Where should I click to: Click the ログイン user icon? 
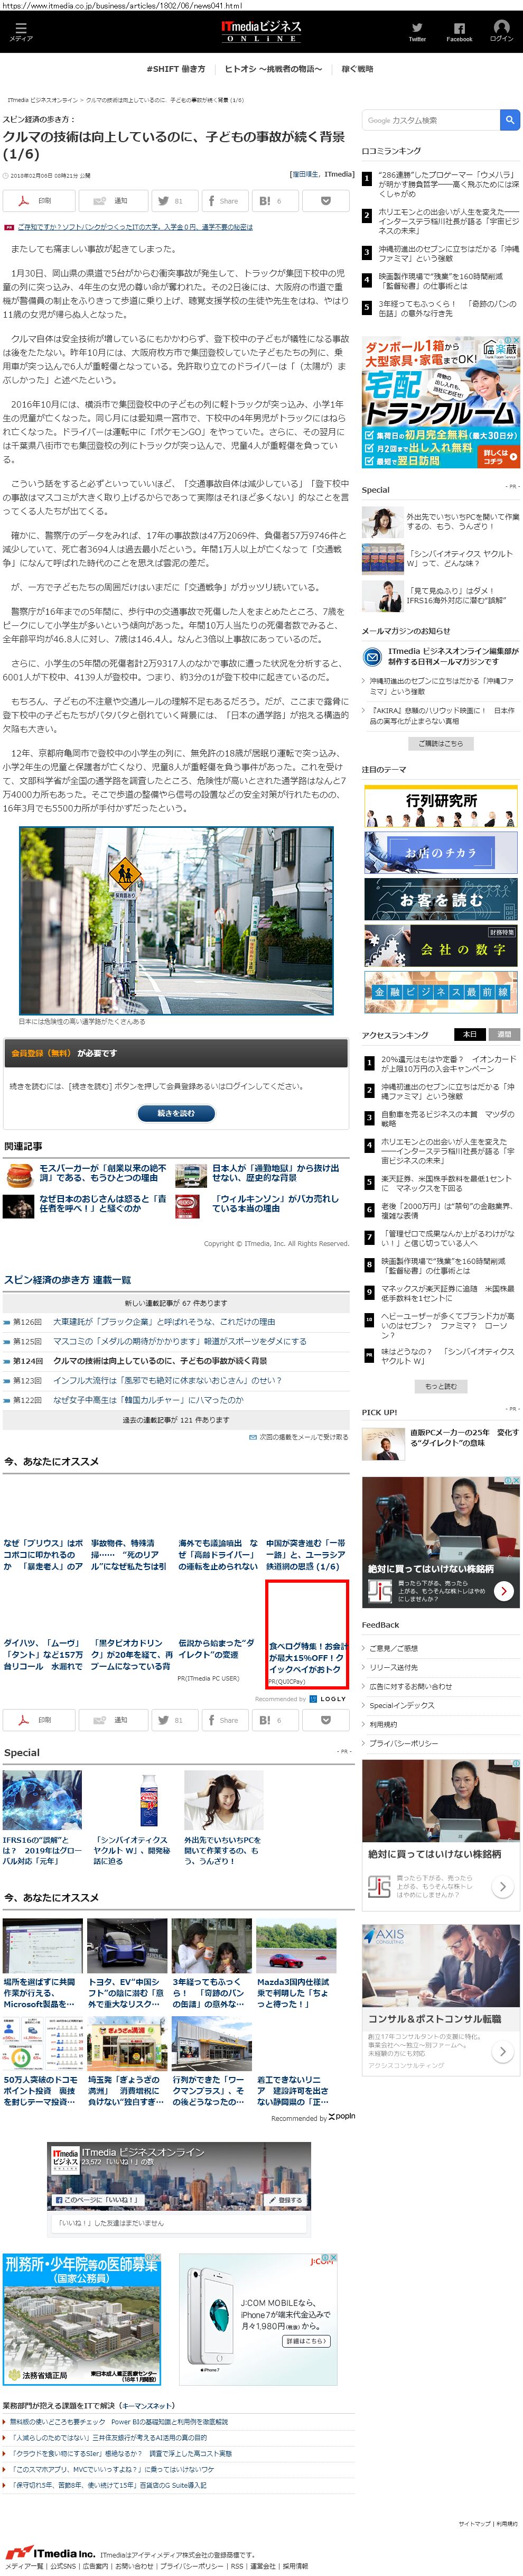point(501,31)
